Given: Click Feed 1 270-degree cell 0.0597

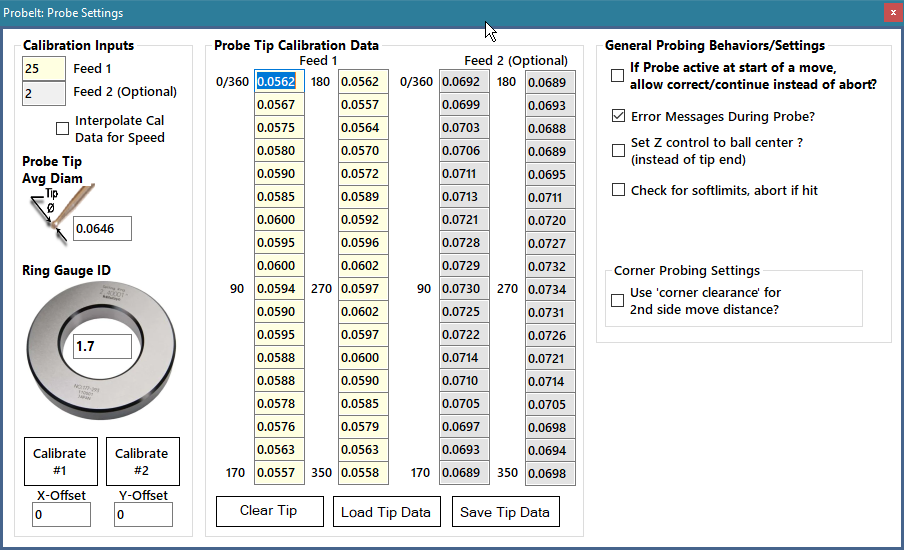Looking at the screenshot, I should (363, 288).
